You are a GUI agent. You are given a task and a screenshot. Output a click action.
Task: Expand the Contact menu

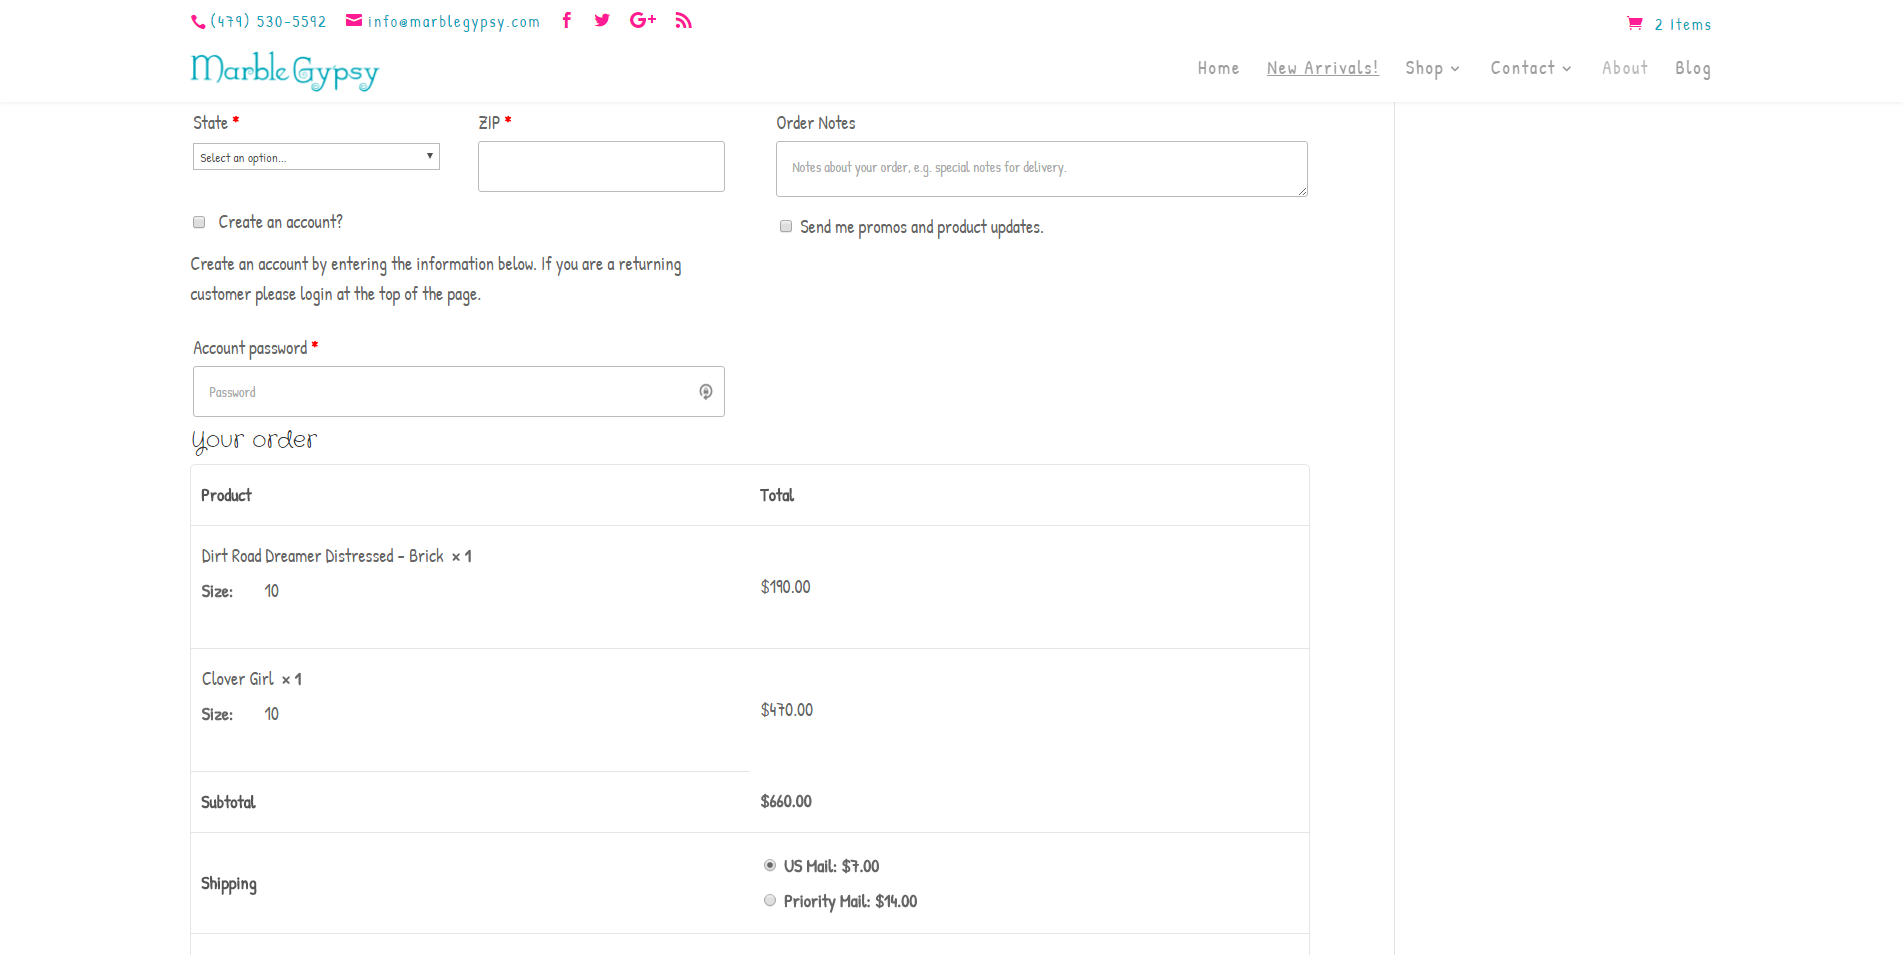point(1530,68)
